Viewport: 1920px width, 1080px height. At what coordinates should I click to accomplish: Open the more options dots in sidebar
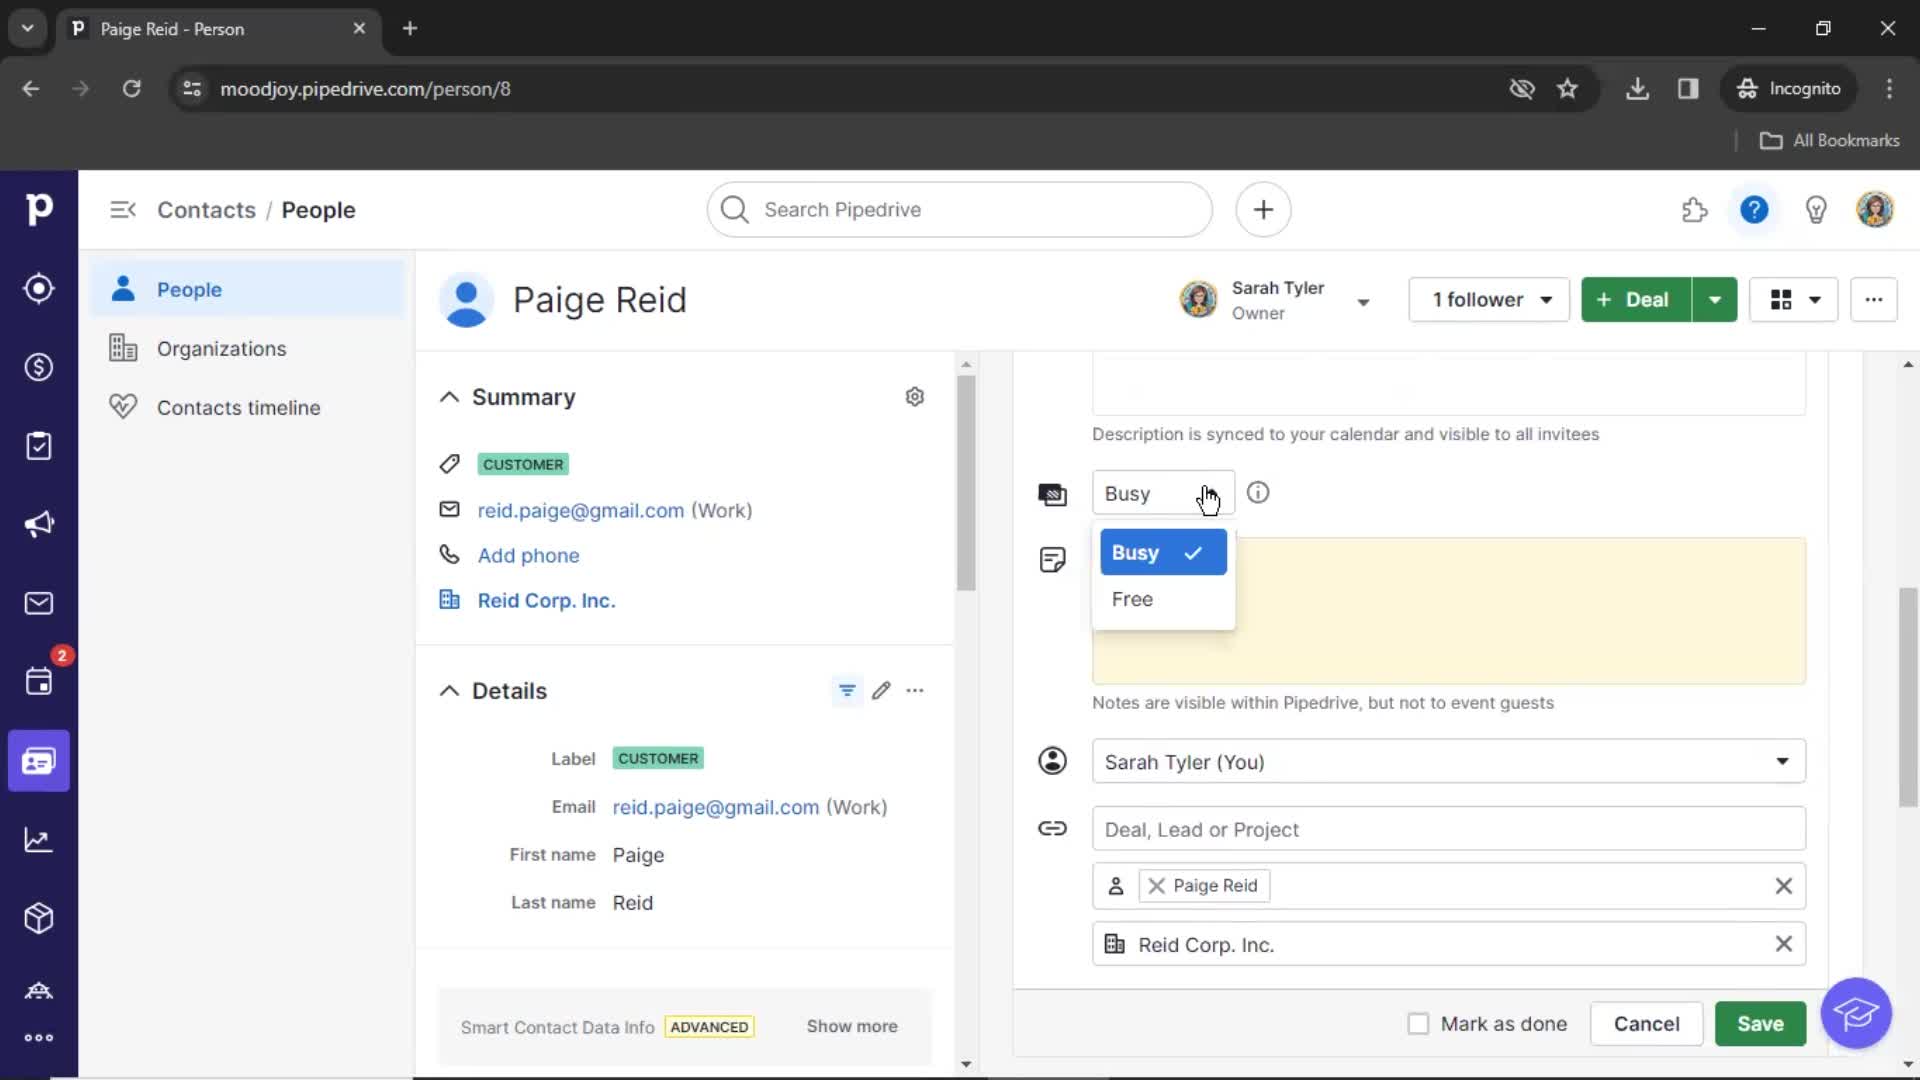point(39,1038)
